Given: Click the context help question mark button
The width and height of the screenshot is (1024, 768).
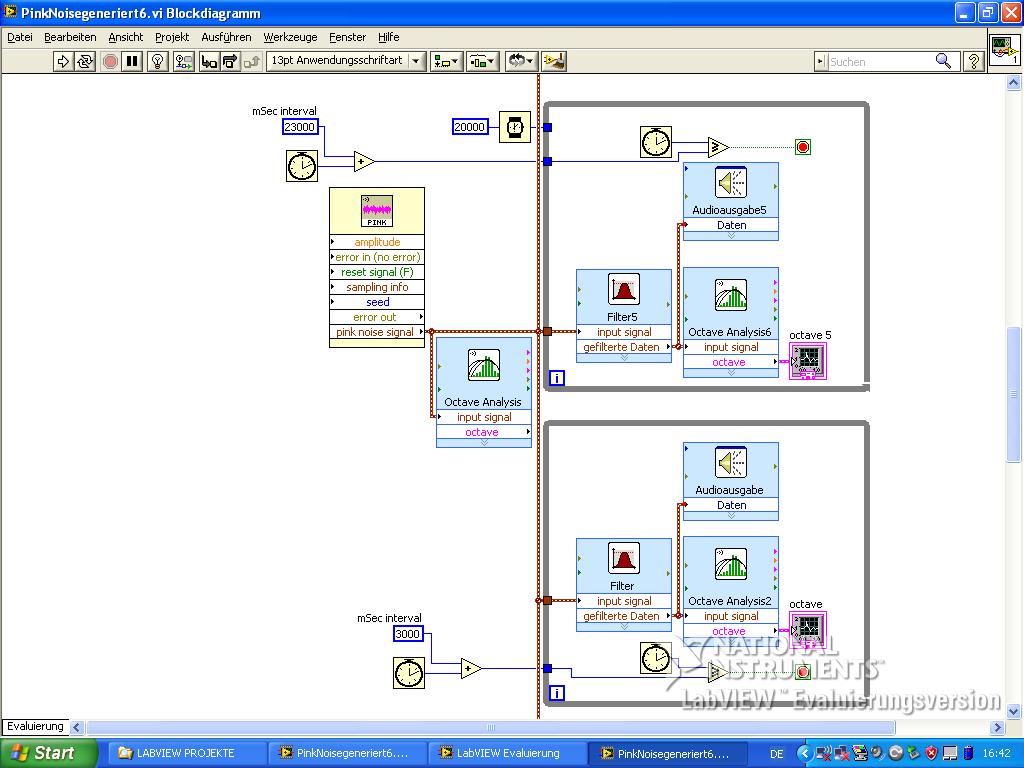Looking at the screenshot, I should 973,61.
